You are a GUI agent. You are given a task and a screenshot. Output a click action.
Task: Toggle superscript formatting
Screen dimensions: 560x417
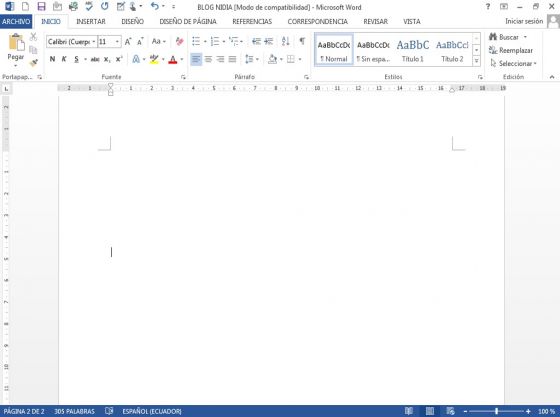click(x=119, y=59)
